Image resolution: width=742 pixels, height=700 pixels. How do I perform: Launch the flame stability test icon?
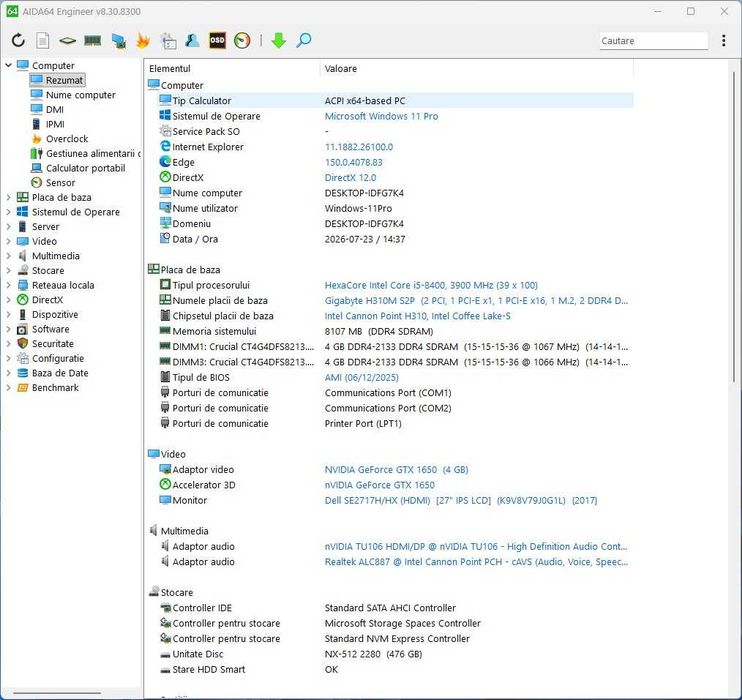(x=143, y=41)
